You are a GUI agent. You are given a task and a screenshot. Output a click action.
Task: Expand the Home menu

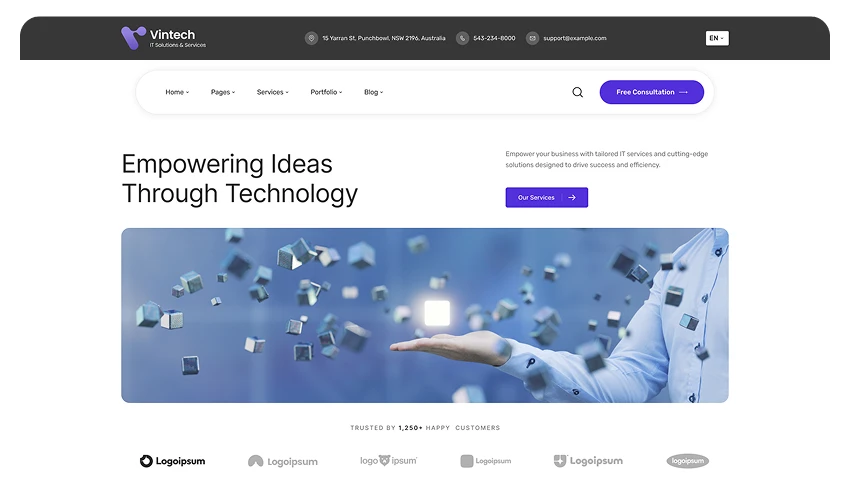(177, 92)
